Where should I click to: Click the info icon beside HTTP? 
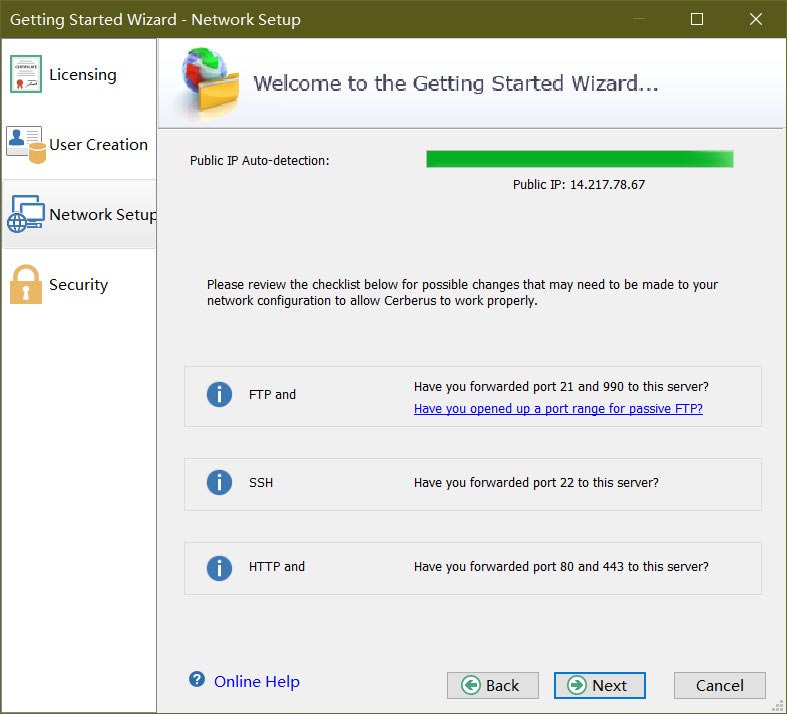pos(219,568)
